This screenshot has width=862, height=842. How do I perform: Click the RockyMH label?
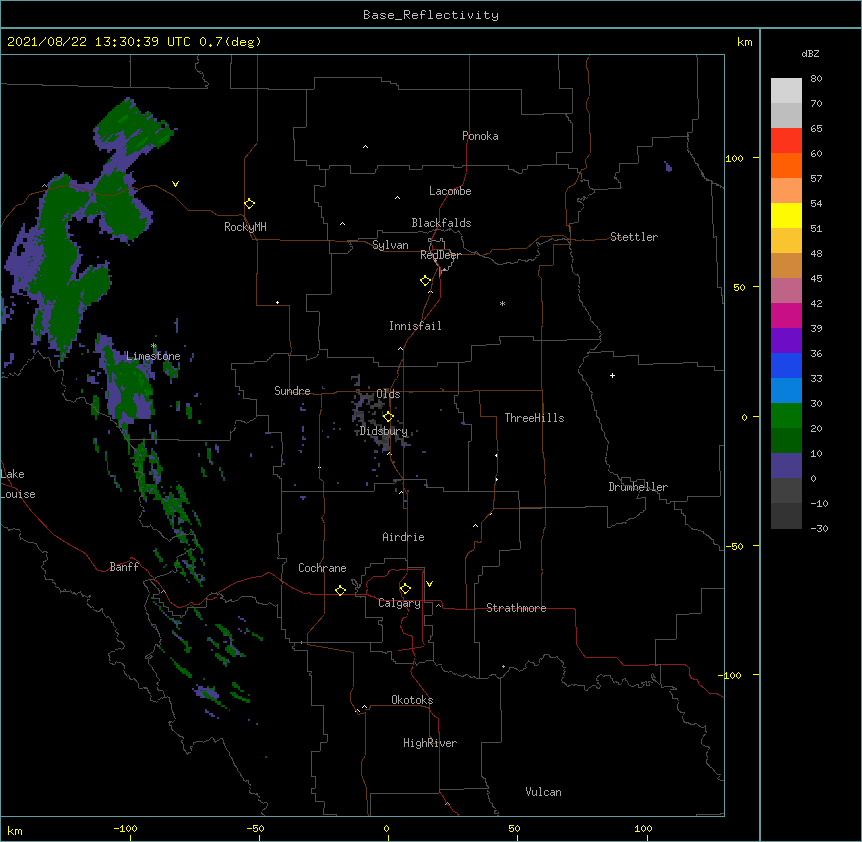pyautogui.click(x=245, y=227)
